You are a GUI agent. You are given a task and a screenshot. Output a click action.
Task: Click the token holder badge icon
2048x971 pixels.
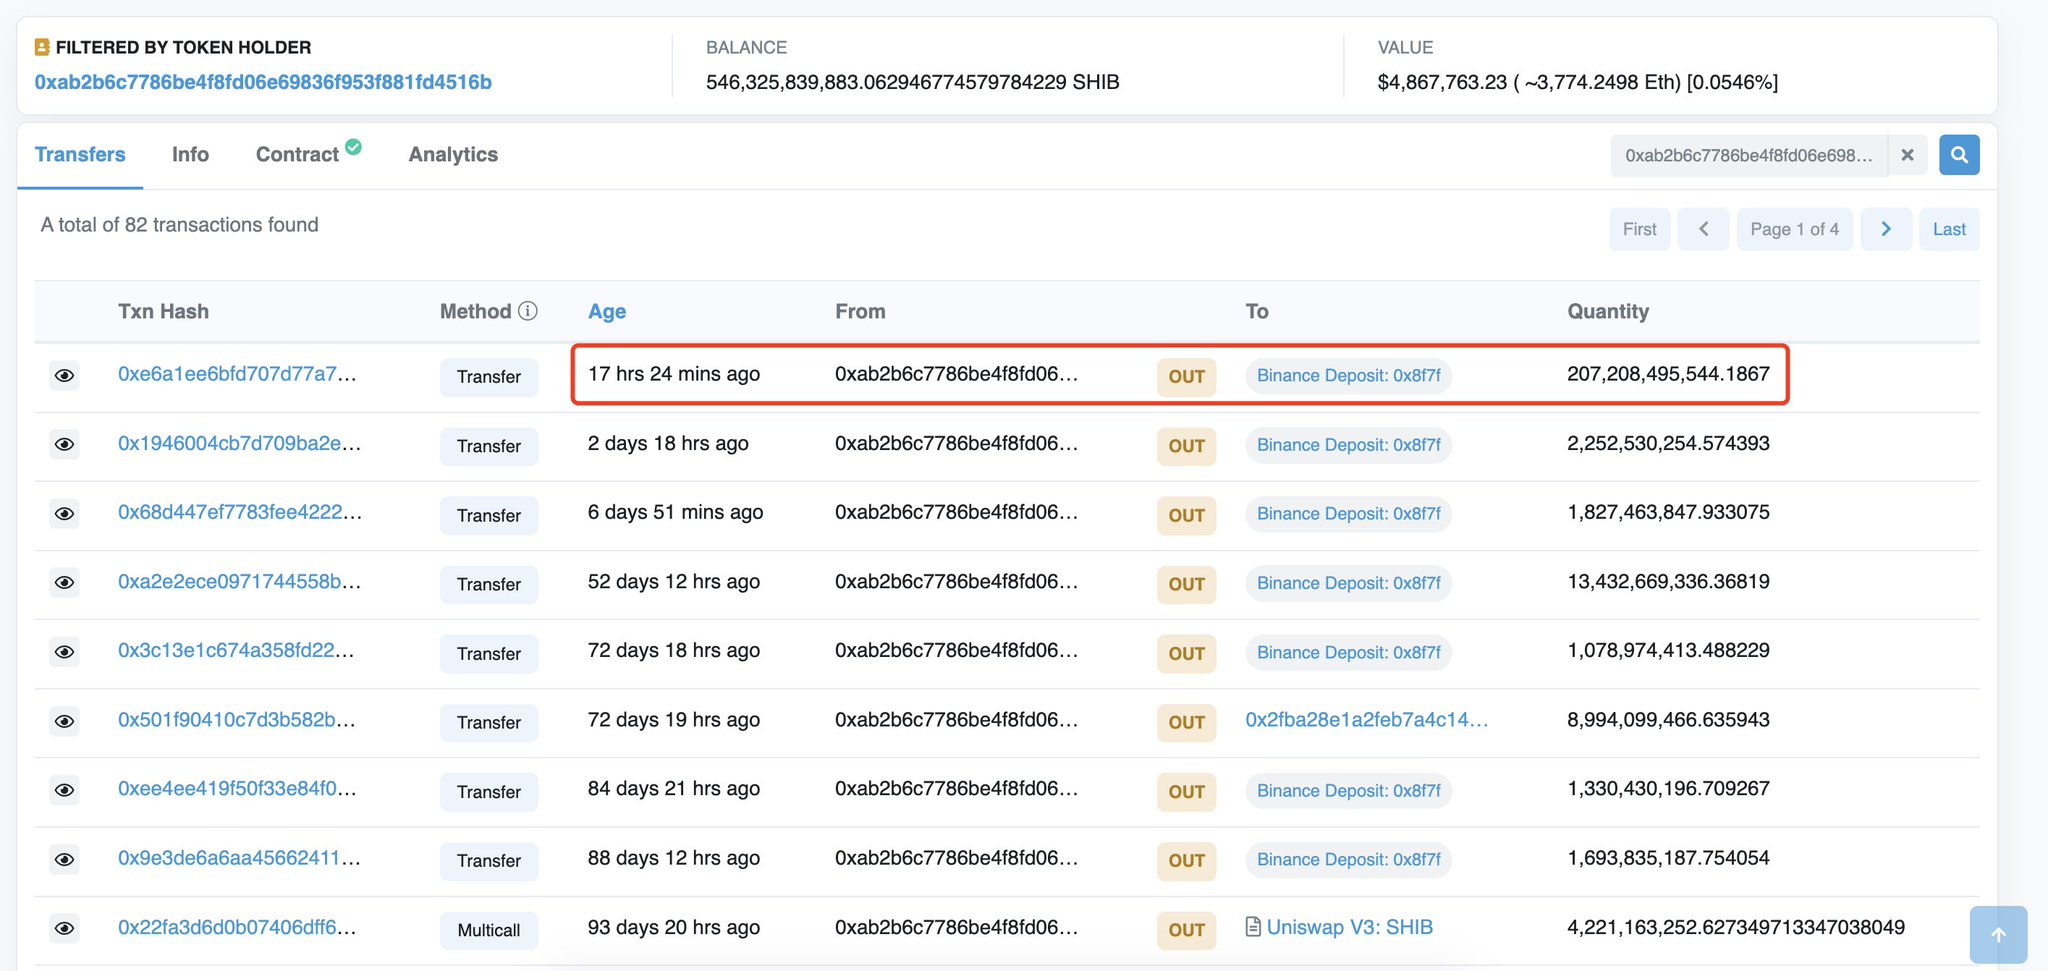click(41, 46)
